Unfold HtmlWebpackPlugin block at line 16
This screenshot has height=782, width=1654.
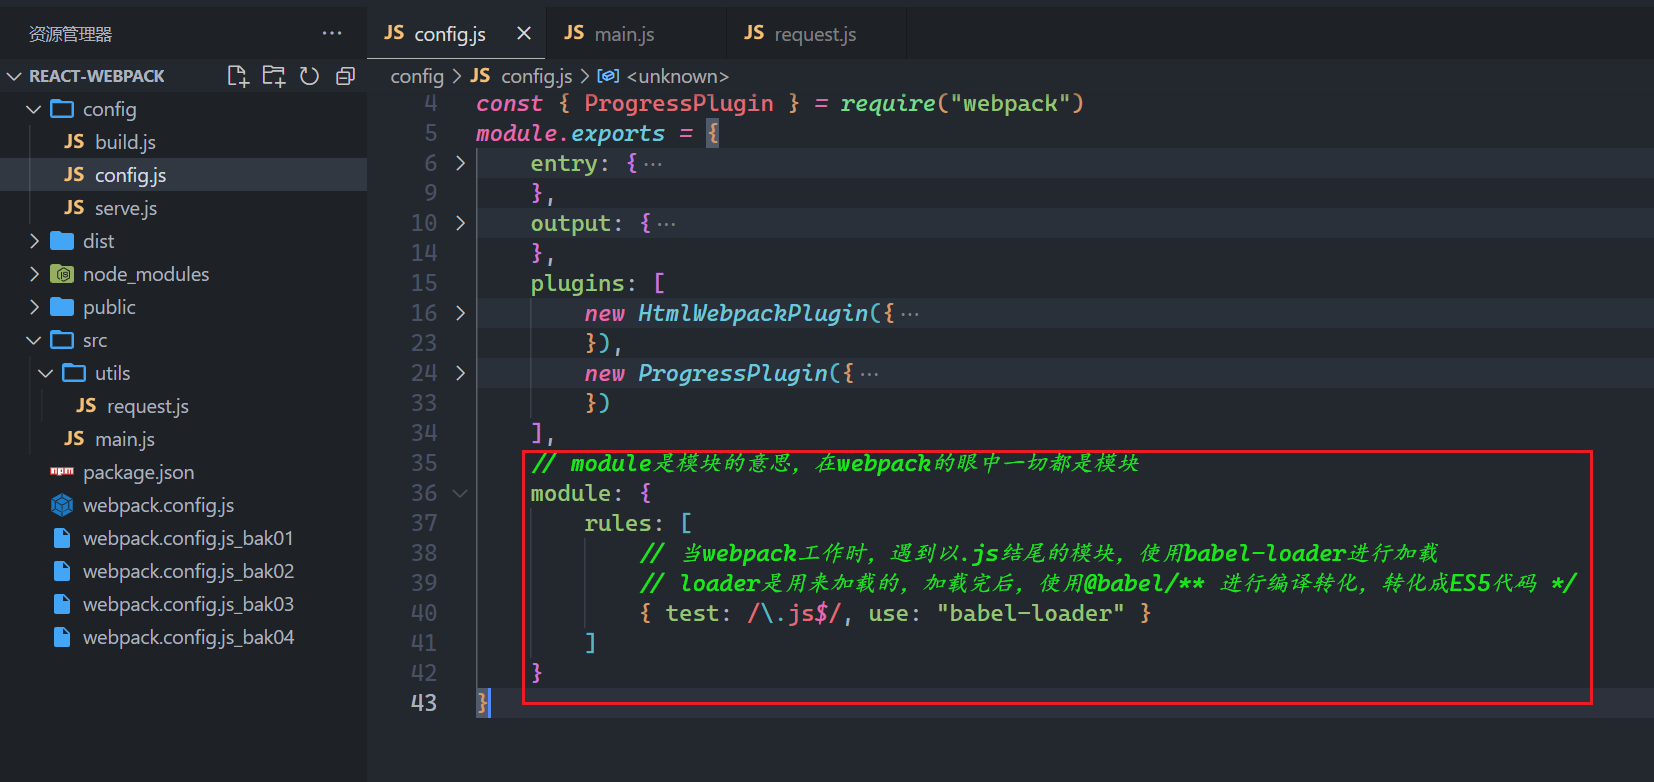click(460, 313)
